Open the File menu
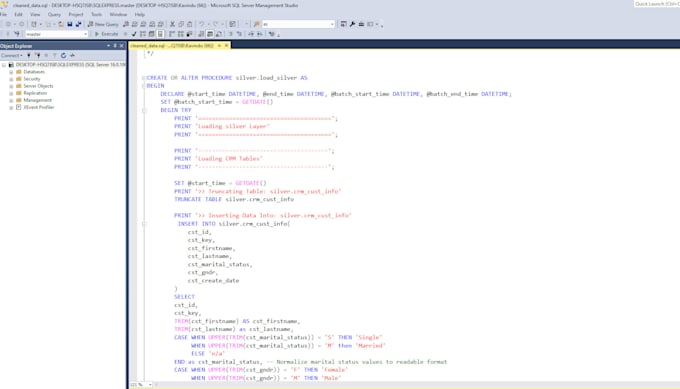The image size is (680, 389). click(4, 14)
